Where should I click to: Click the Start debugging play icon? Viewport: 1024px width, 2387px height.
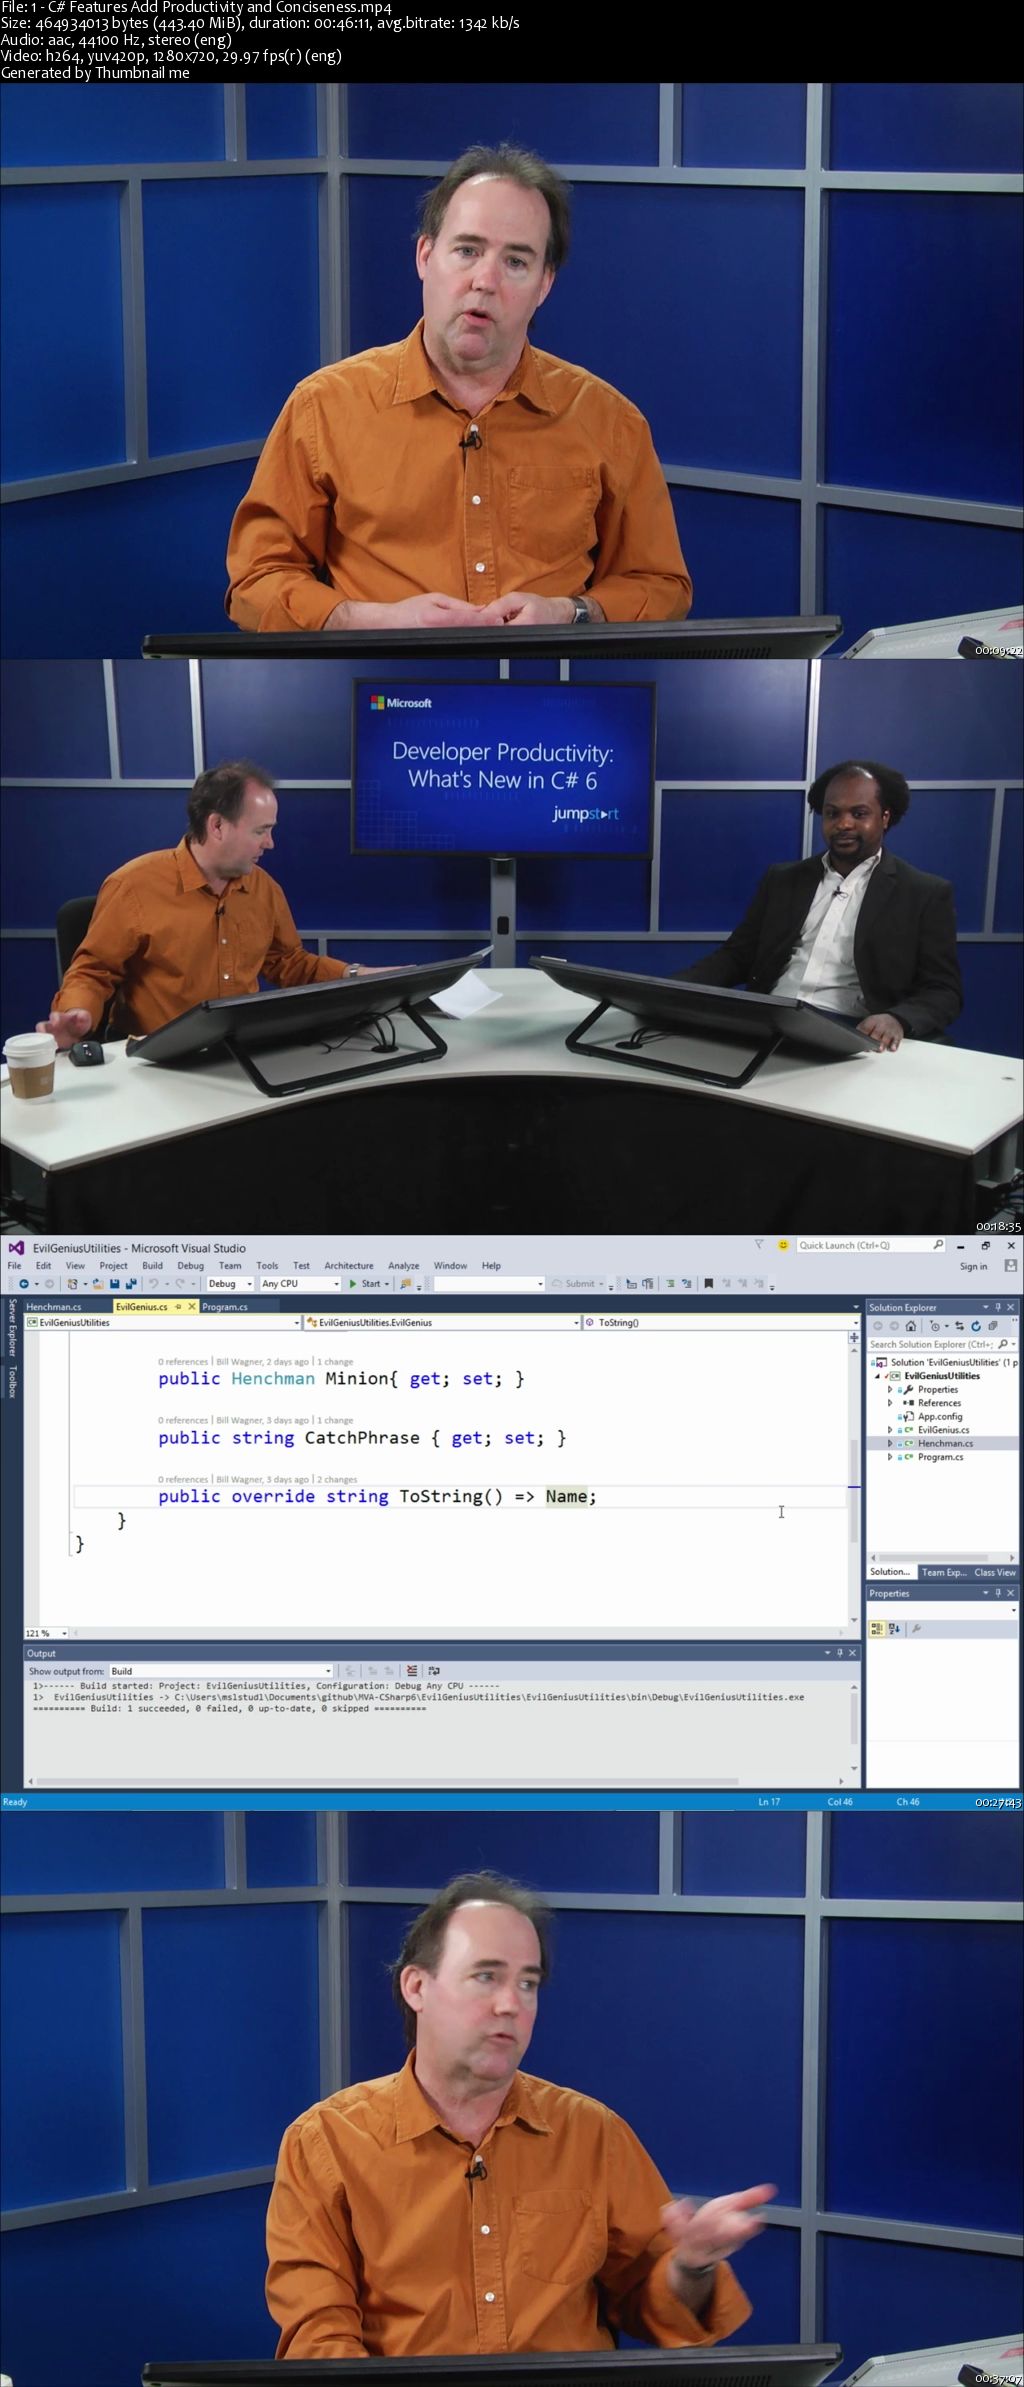pos(353,1284)
